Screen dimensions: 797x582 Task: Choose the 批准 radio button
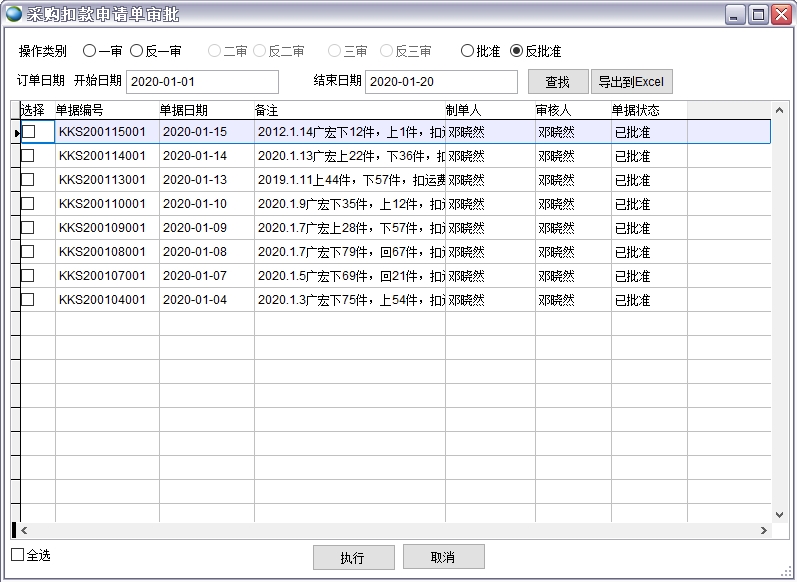pyautogui.click(x=467, y=51)
